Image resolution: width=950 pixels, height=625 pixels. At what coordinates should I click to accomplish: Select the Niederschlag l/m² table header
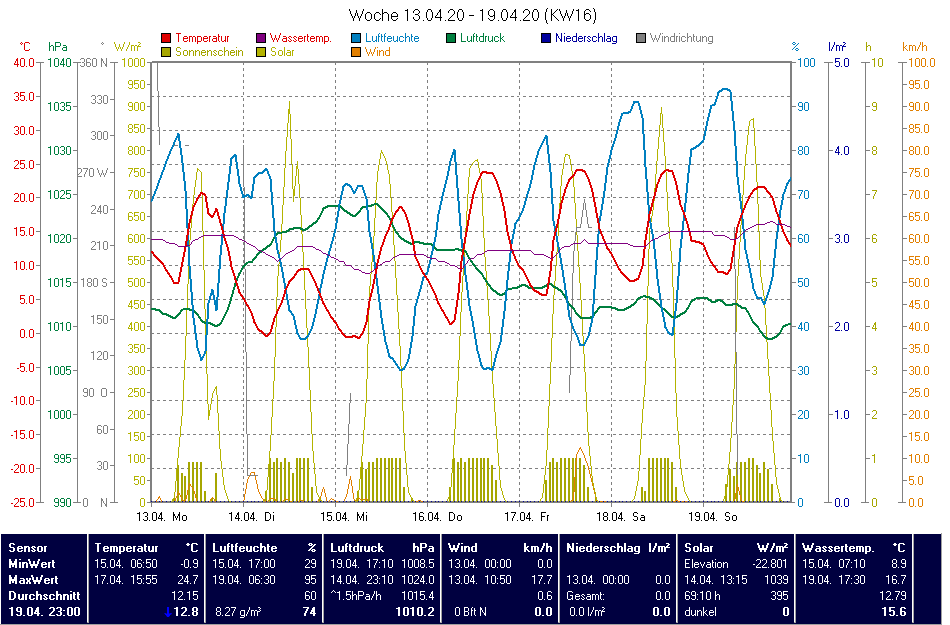[x=618, y=548]
